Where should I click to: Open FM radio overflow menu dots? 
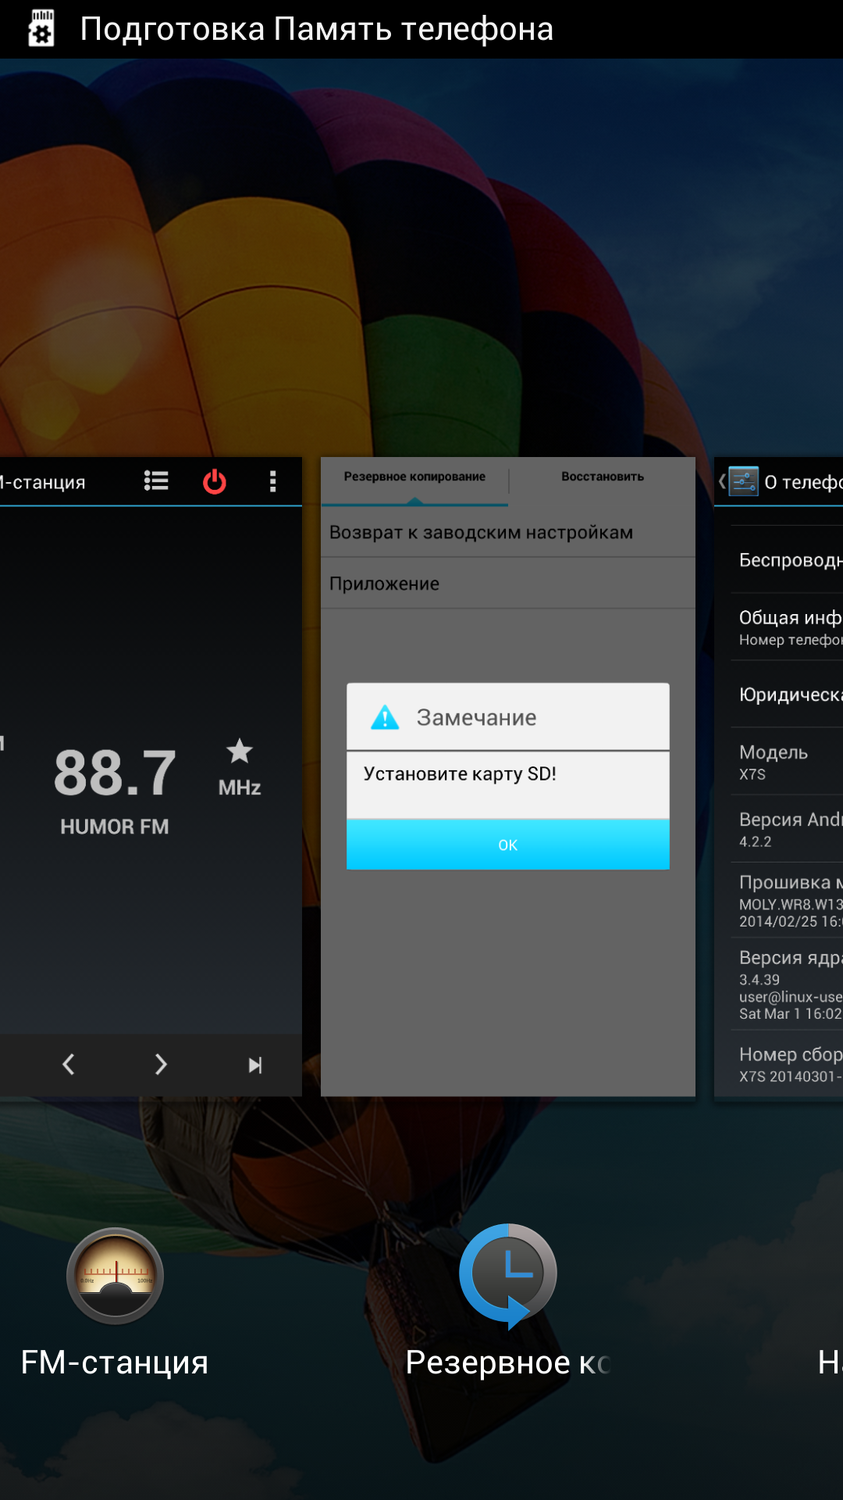pos(273,482)
